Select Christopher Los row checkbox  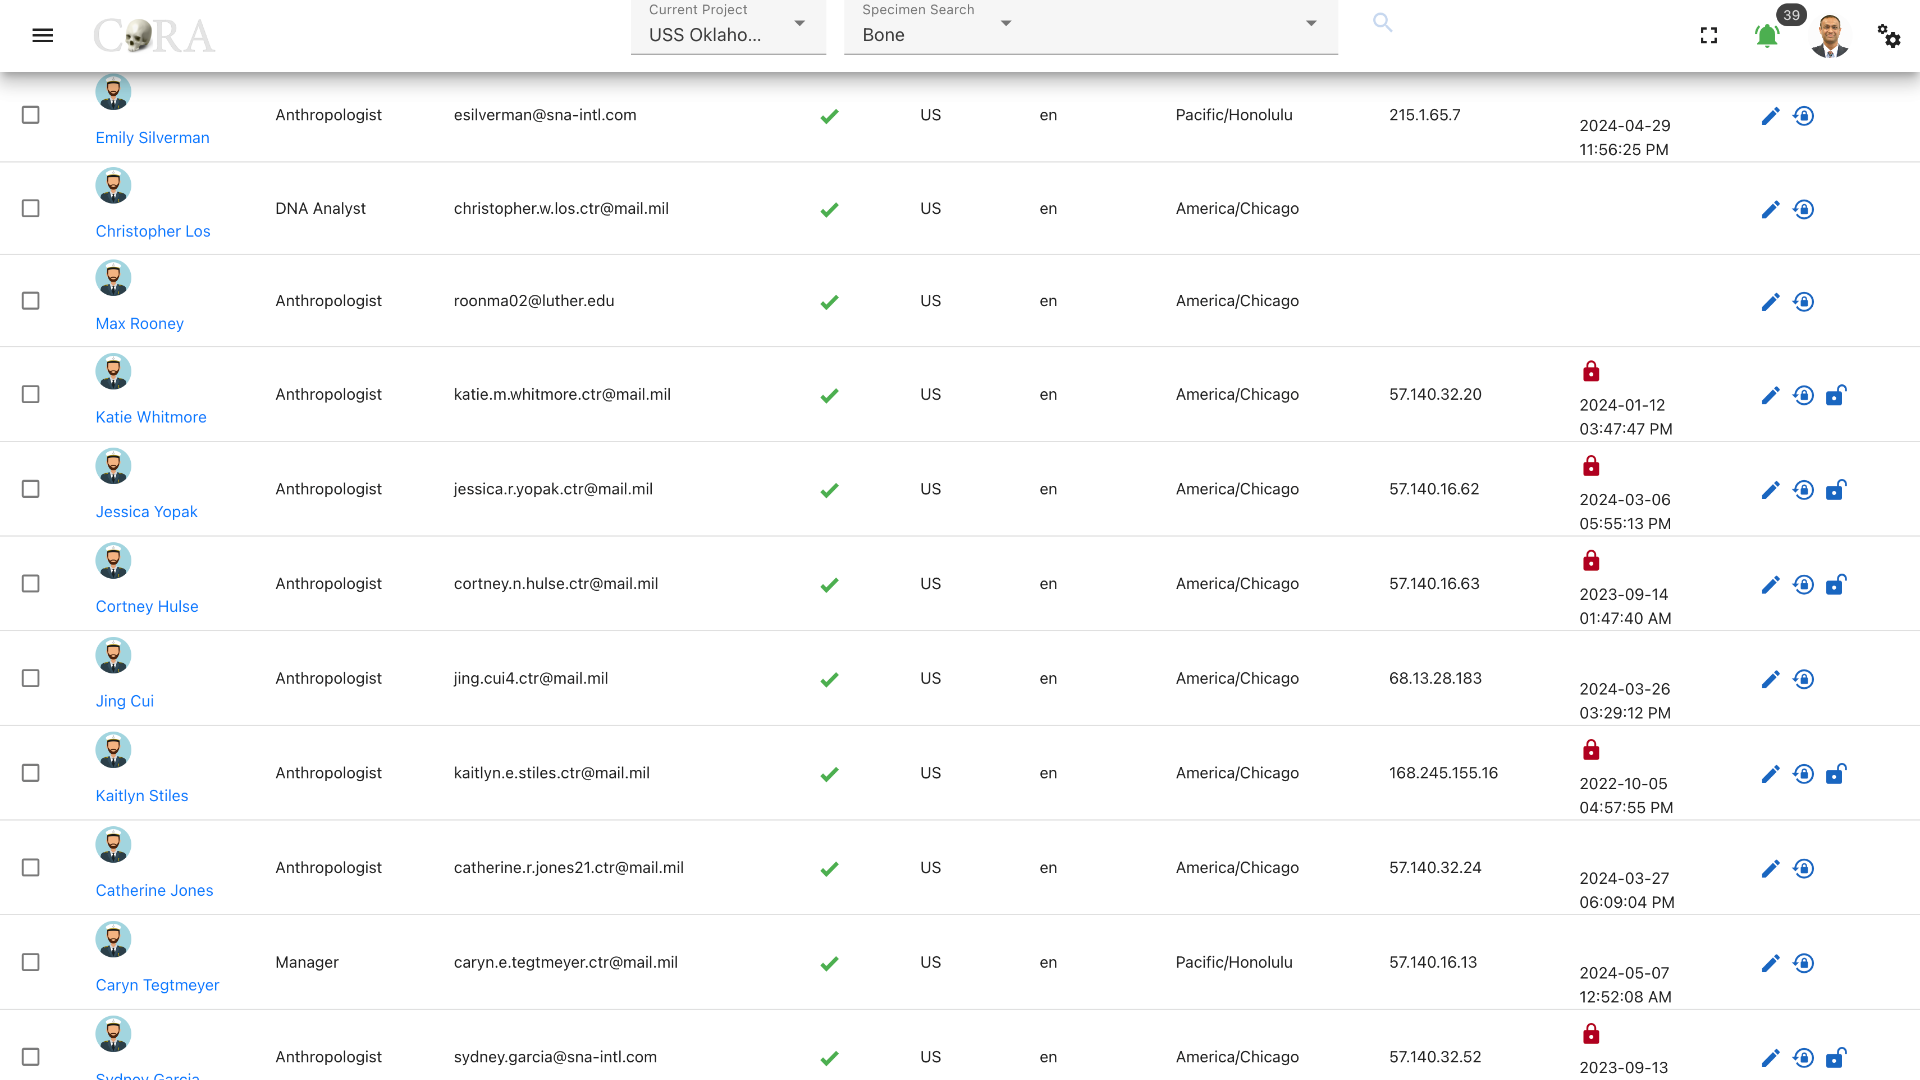[x=31, y=208]
